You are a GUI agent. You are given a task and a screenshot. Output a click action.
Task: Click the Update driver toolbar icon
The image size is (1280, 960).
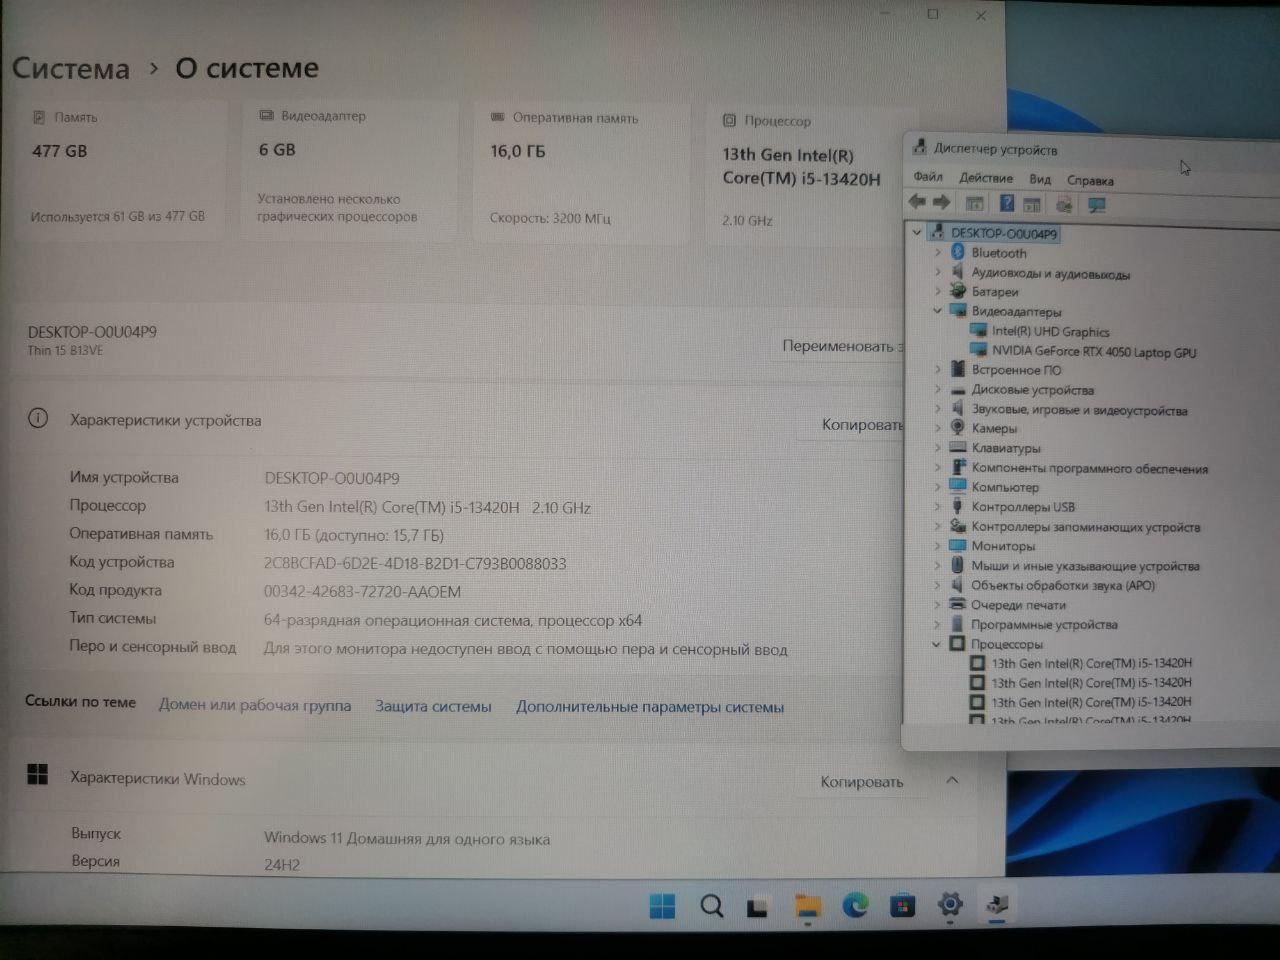tap(1064, 204)
